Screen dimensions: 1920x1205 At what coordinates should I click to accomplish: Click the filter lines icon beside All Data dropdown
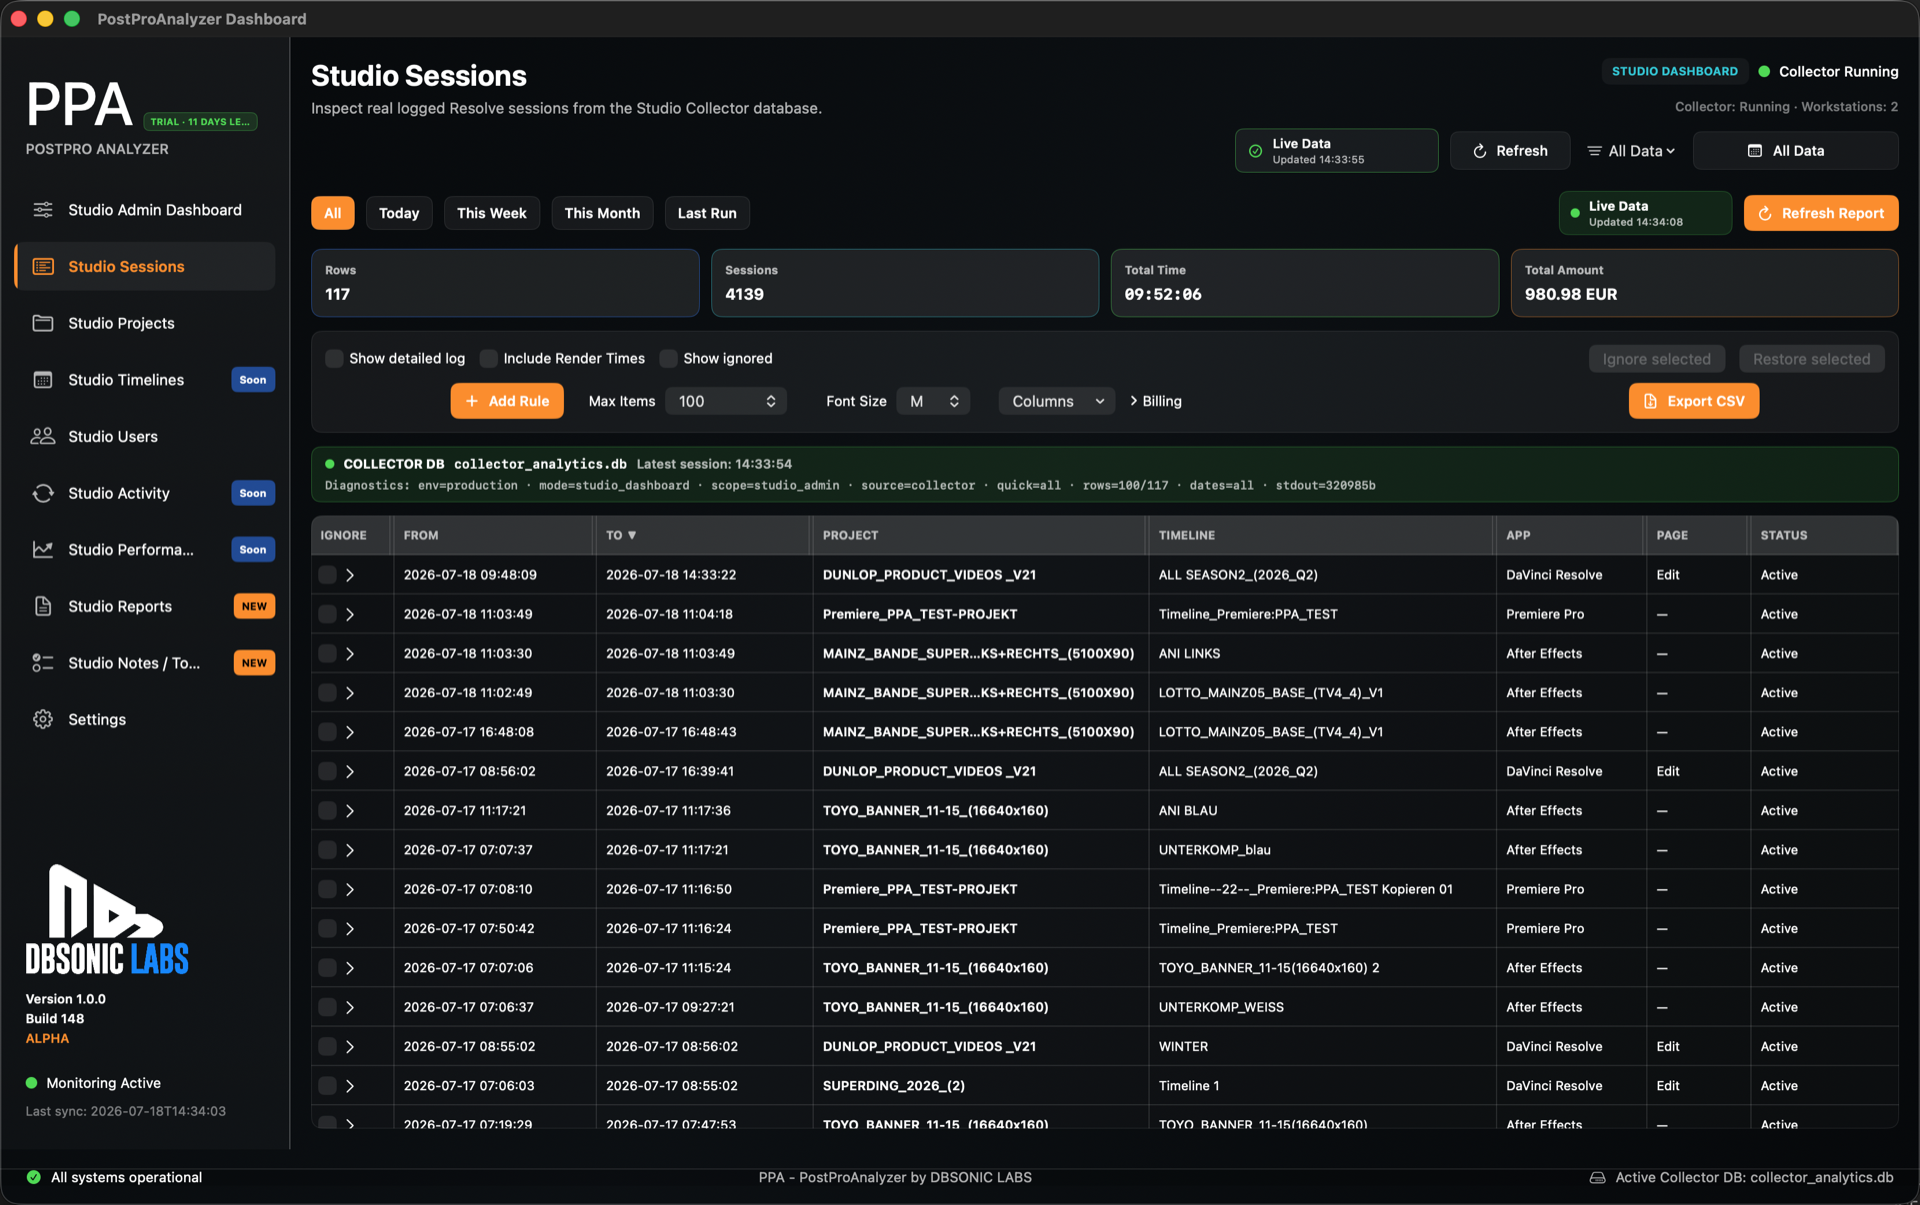tap(1594, 151)
